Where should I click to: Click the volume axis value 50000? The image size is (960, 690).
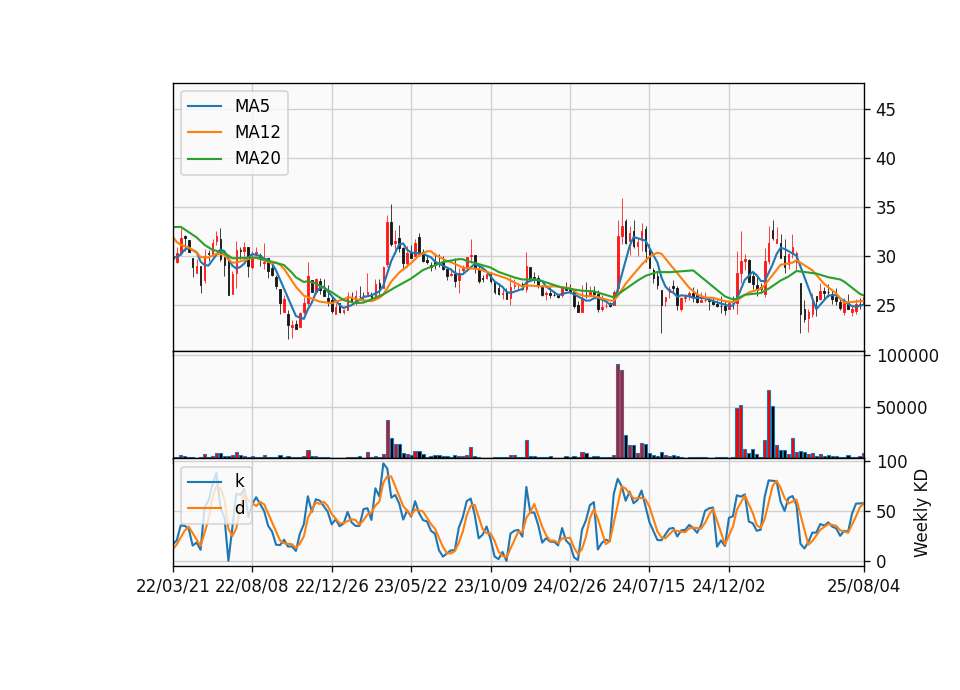pos(901,408)
